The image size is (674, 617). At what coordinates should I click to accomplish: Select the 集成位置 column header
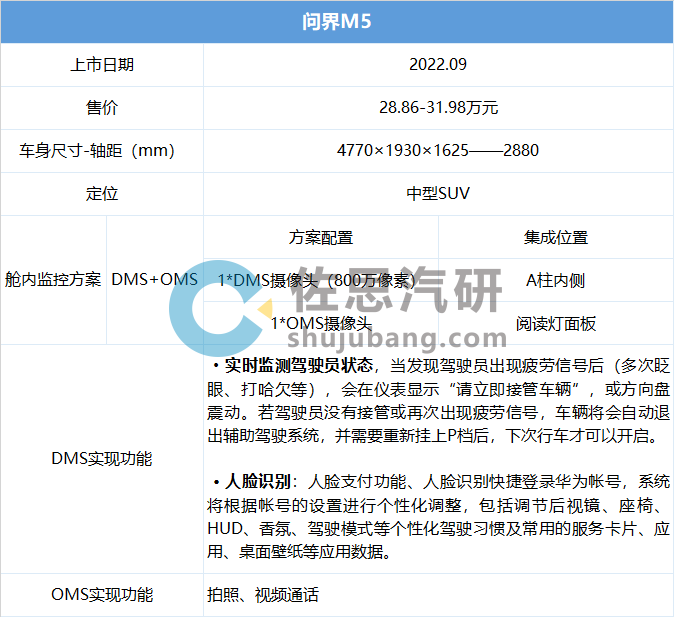point(556,237)
